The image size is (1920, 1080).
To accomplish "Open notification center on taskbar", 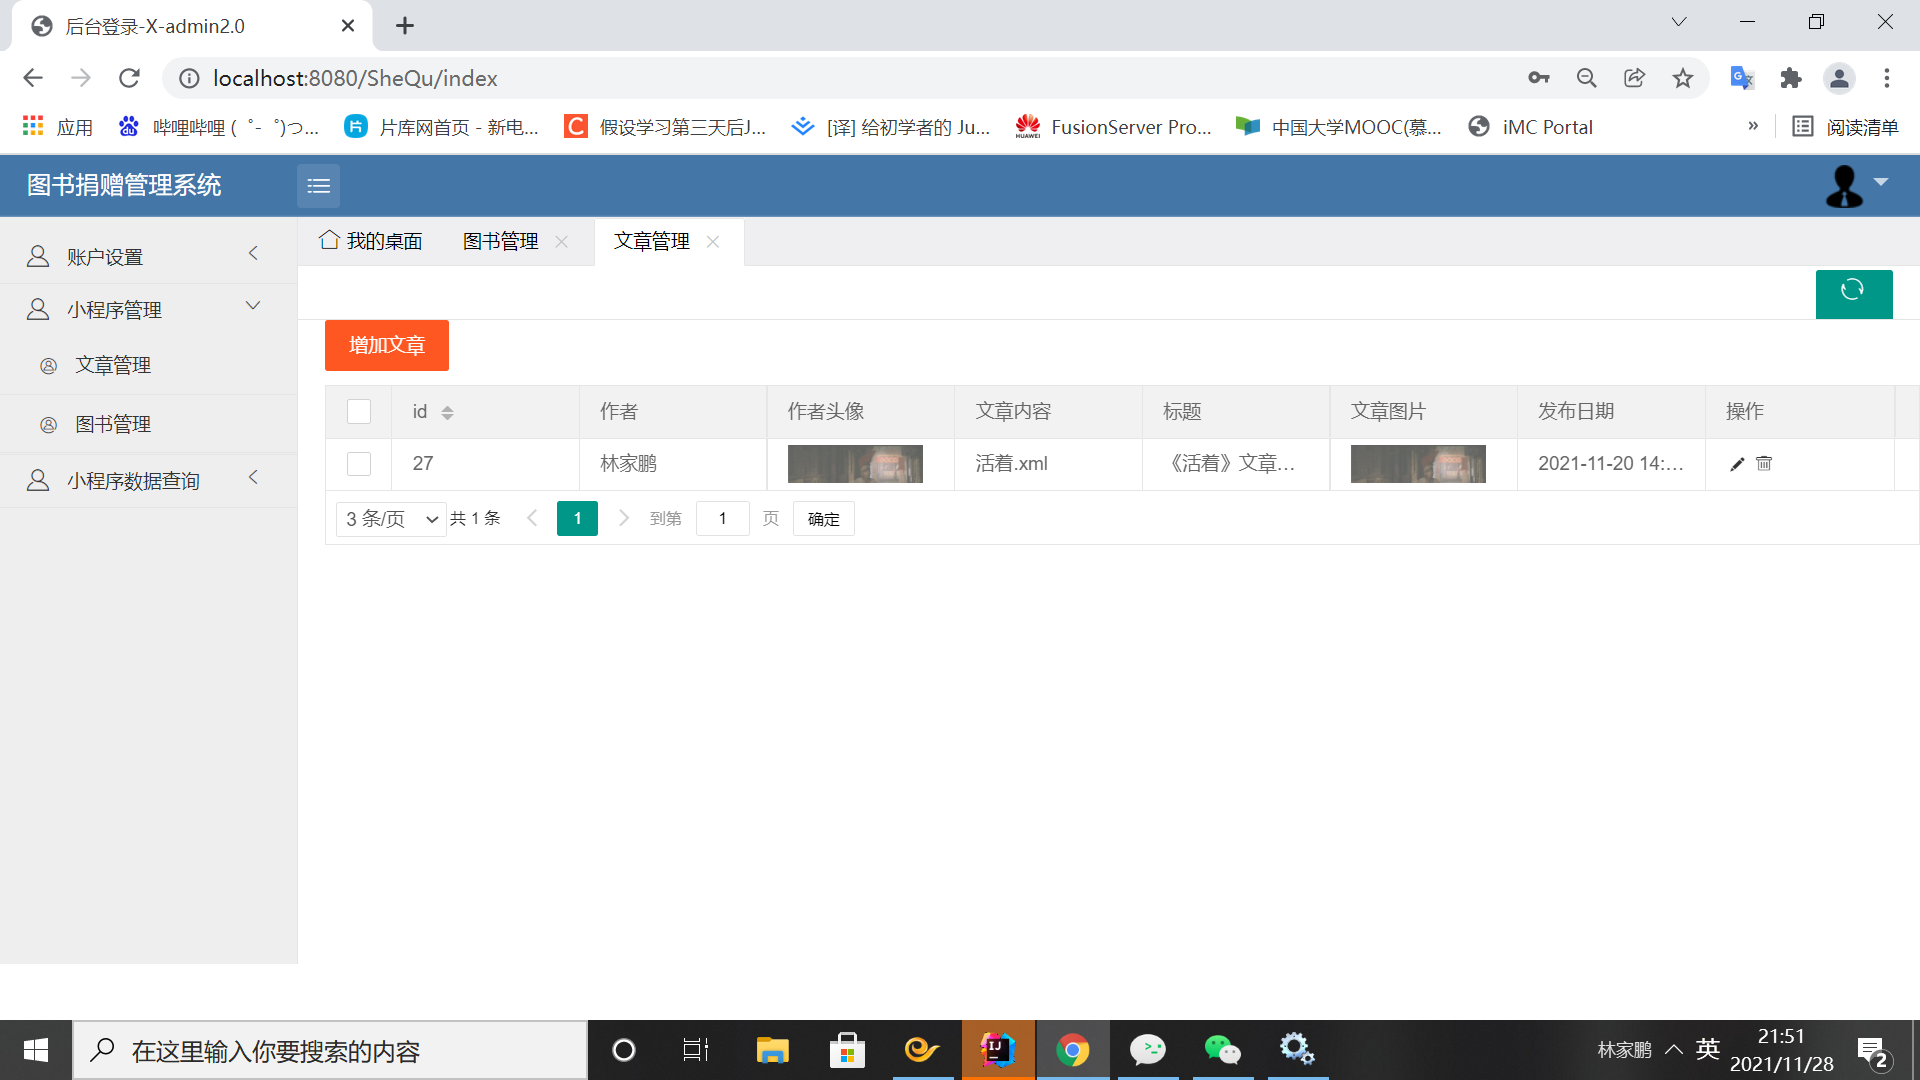I will tap(1872, 1052).
